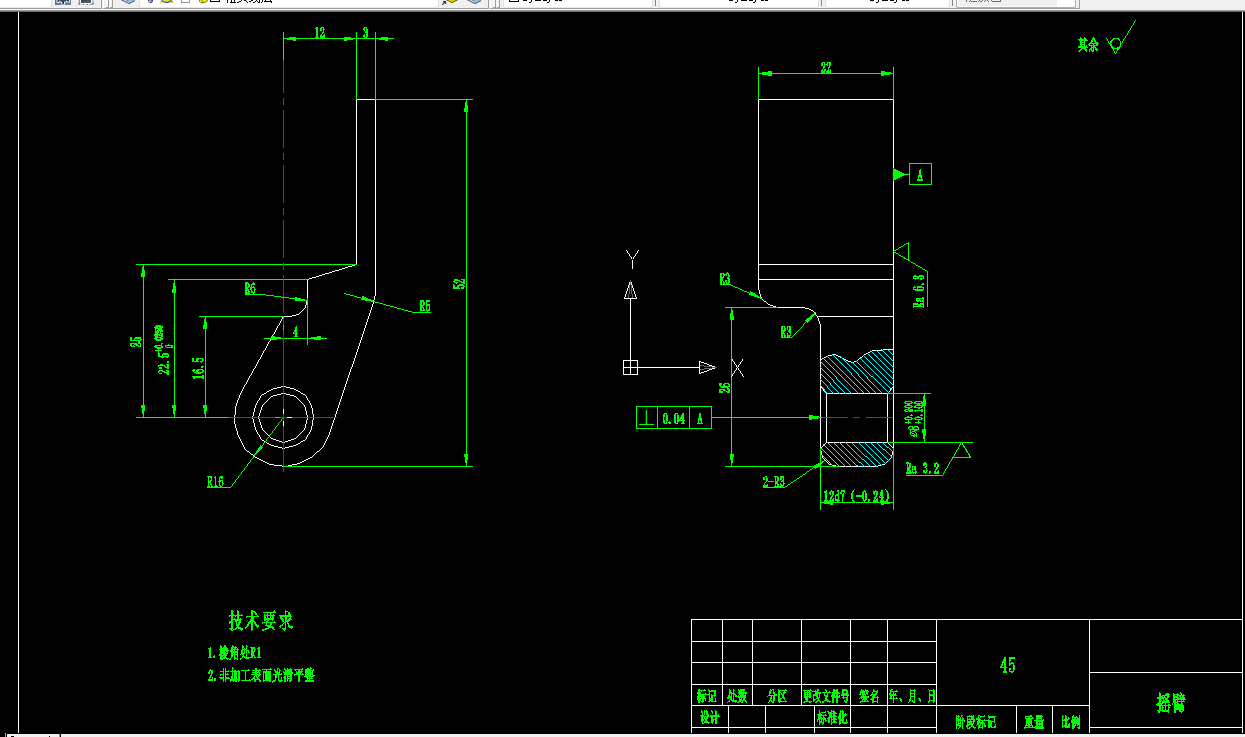Viewport: 1245px width, 737px height.
Task: Select the 0.04 tolerance value
Action: (674, 419)
